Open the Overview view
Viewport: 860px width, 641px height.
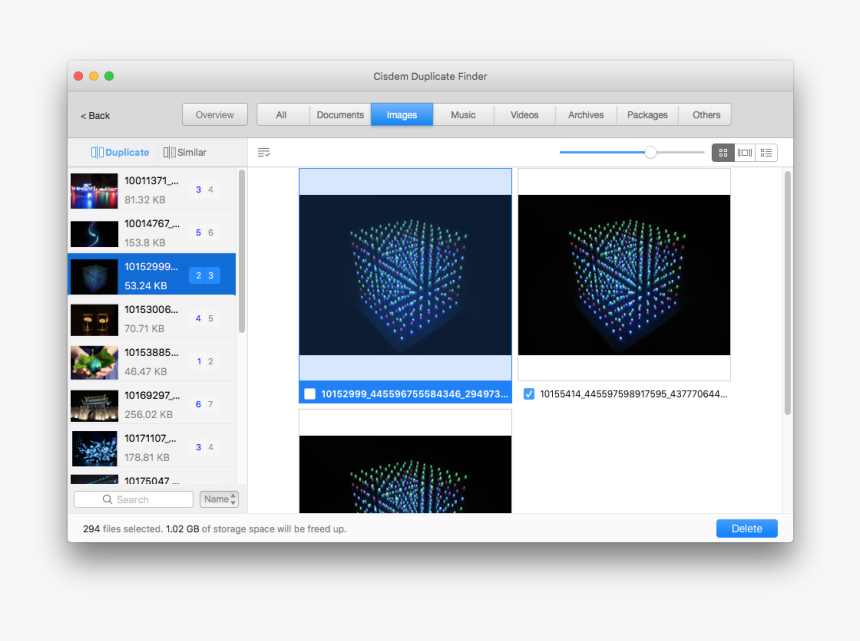[x=214, y=115]
